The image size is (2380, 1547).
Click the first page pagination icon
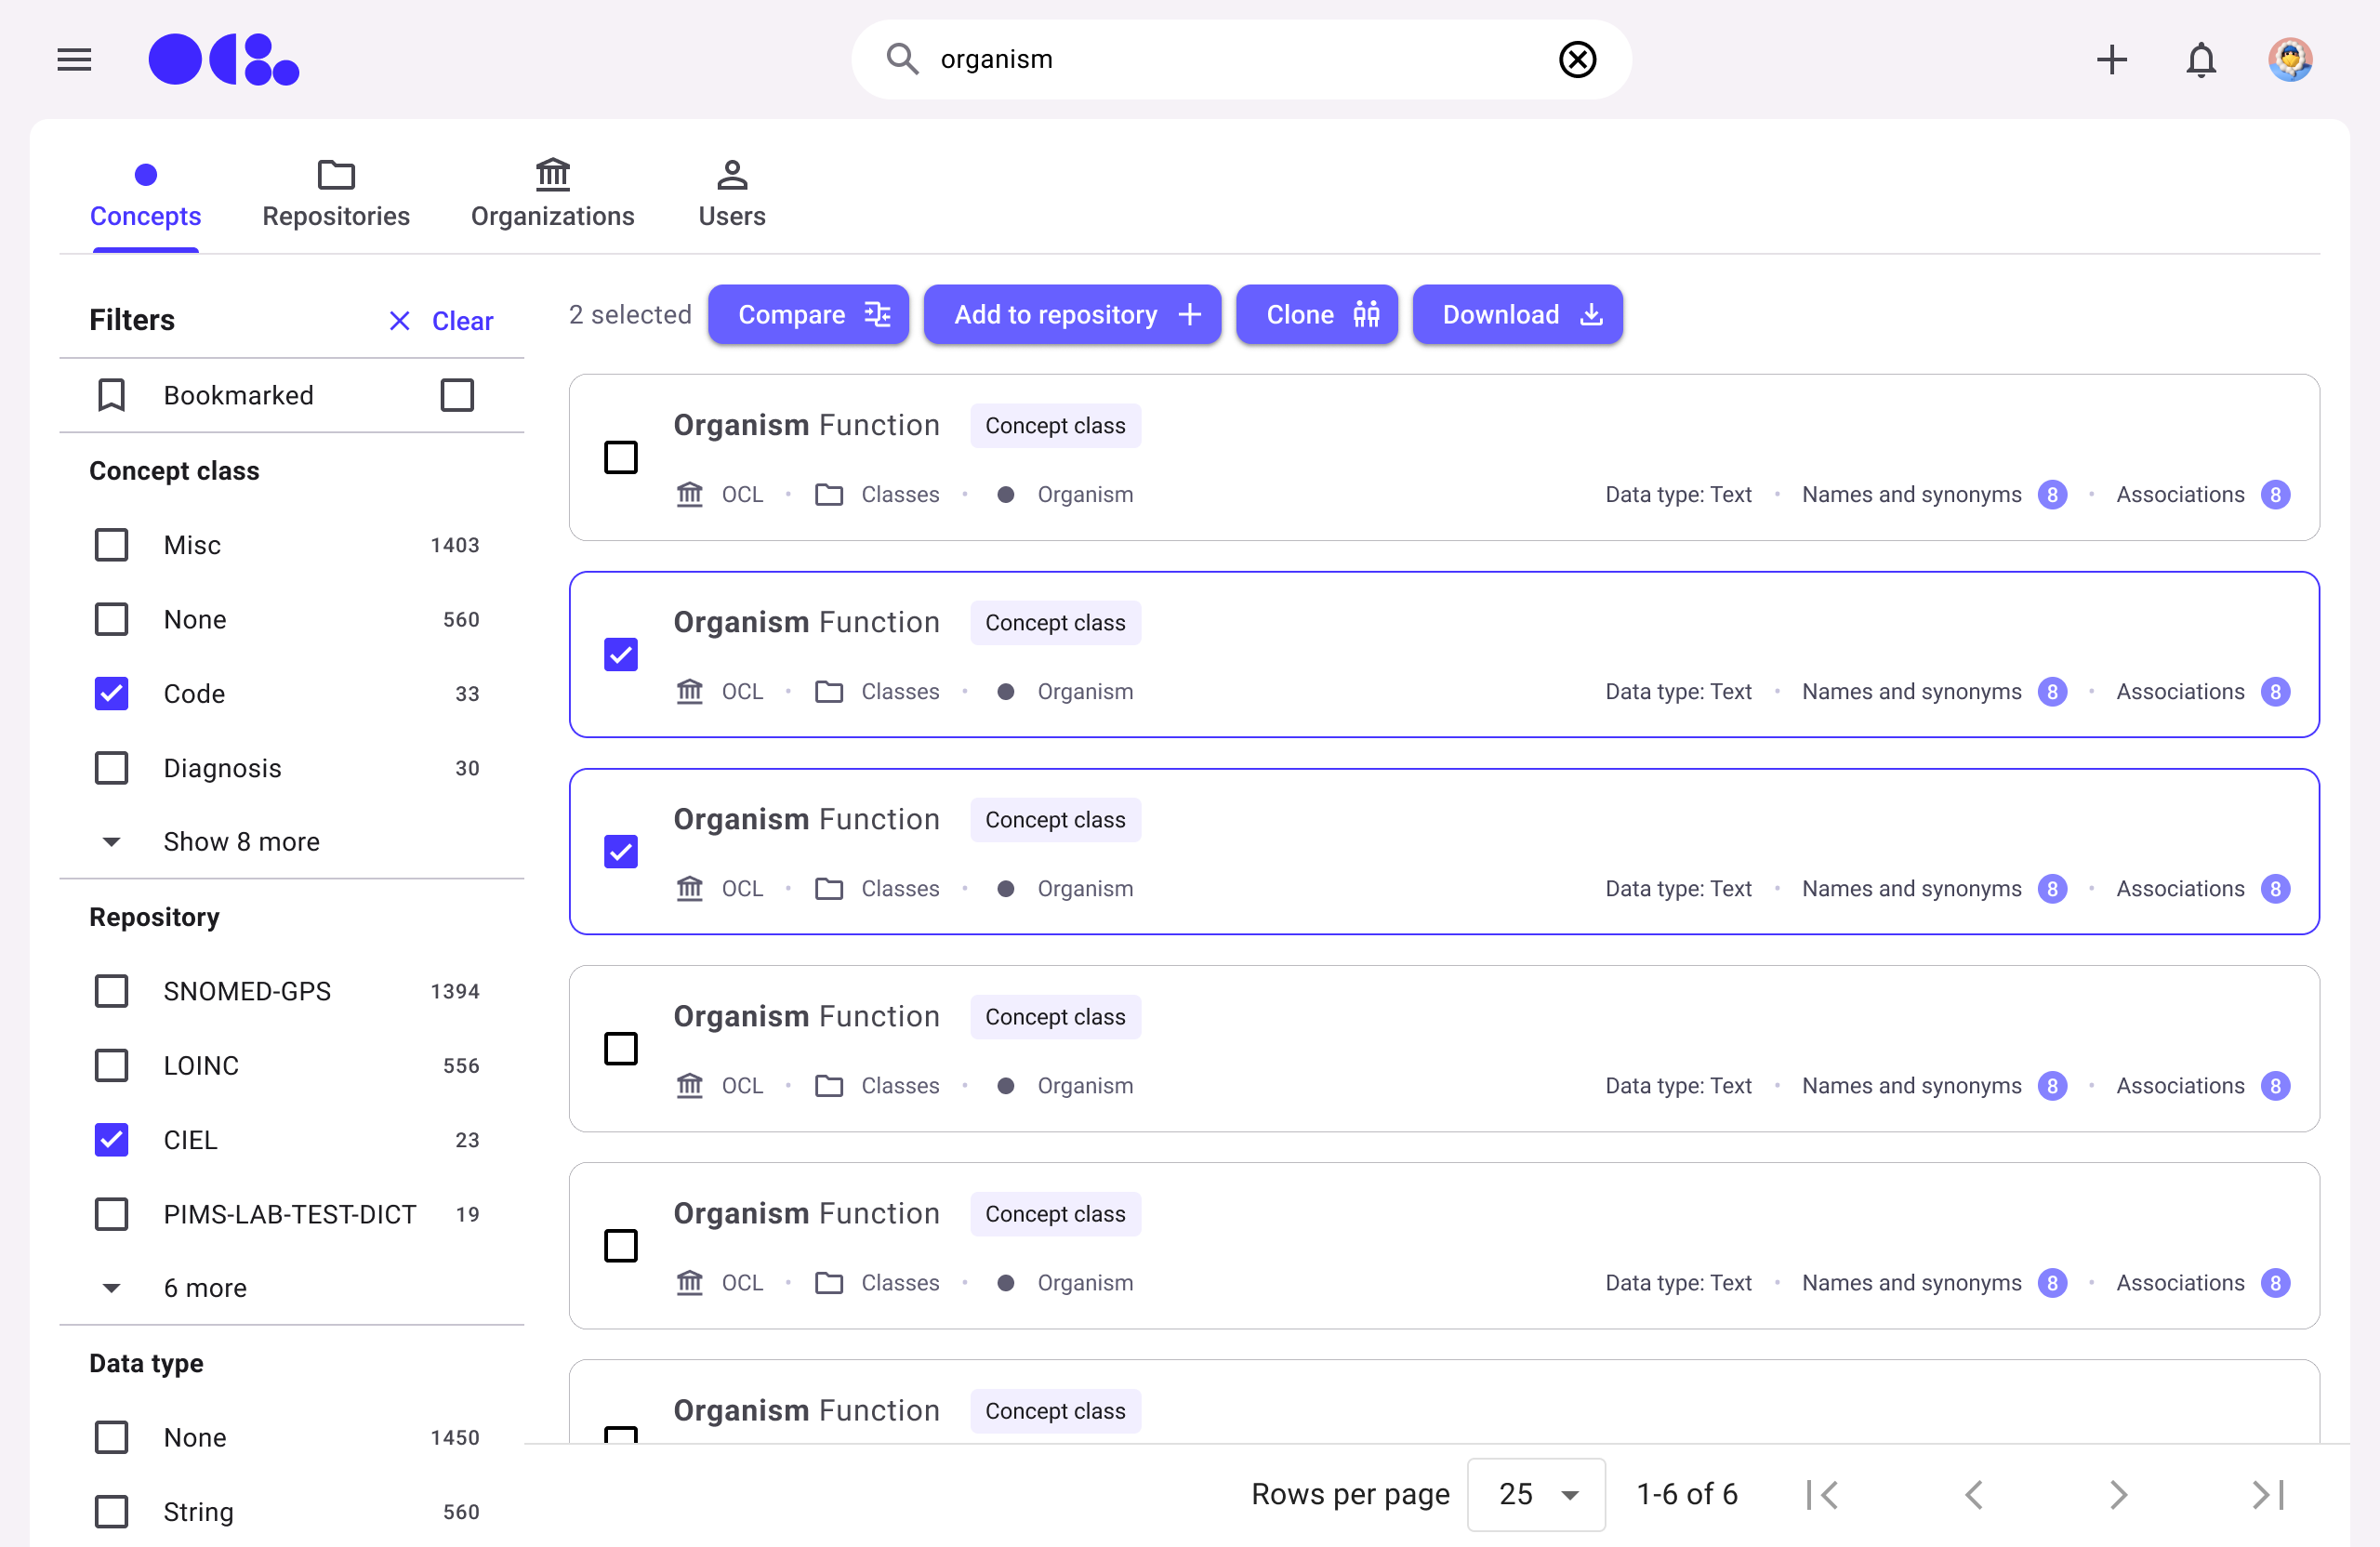[1823, 1494]
